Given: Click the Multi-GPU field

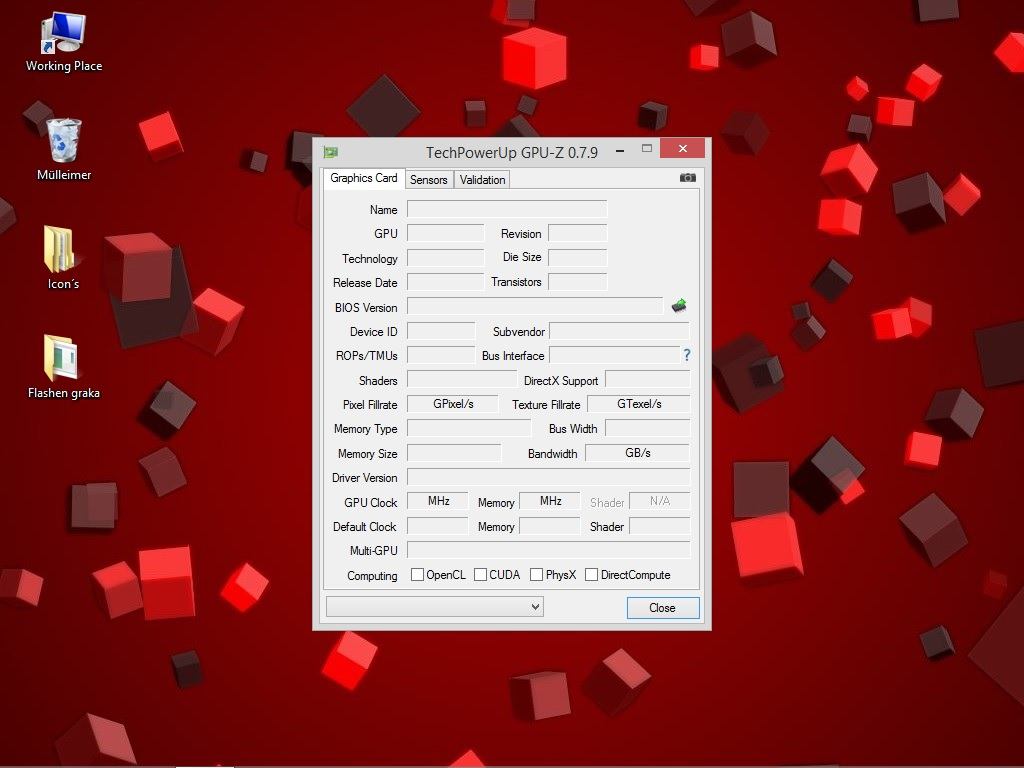Looking at the screenshot, I should point(548,550).
